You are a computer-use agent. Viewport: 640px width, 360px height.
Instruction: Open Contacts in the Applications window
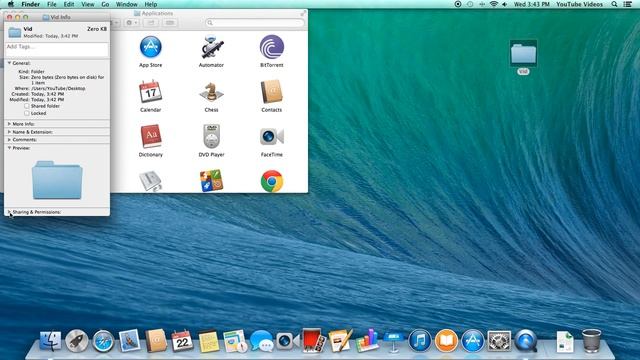(272, 92)
